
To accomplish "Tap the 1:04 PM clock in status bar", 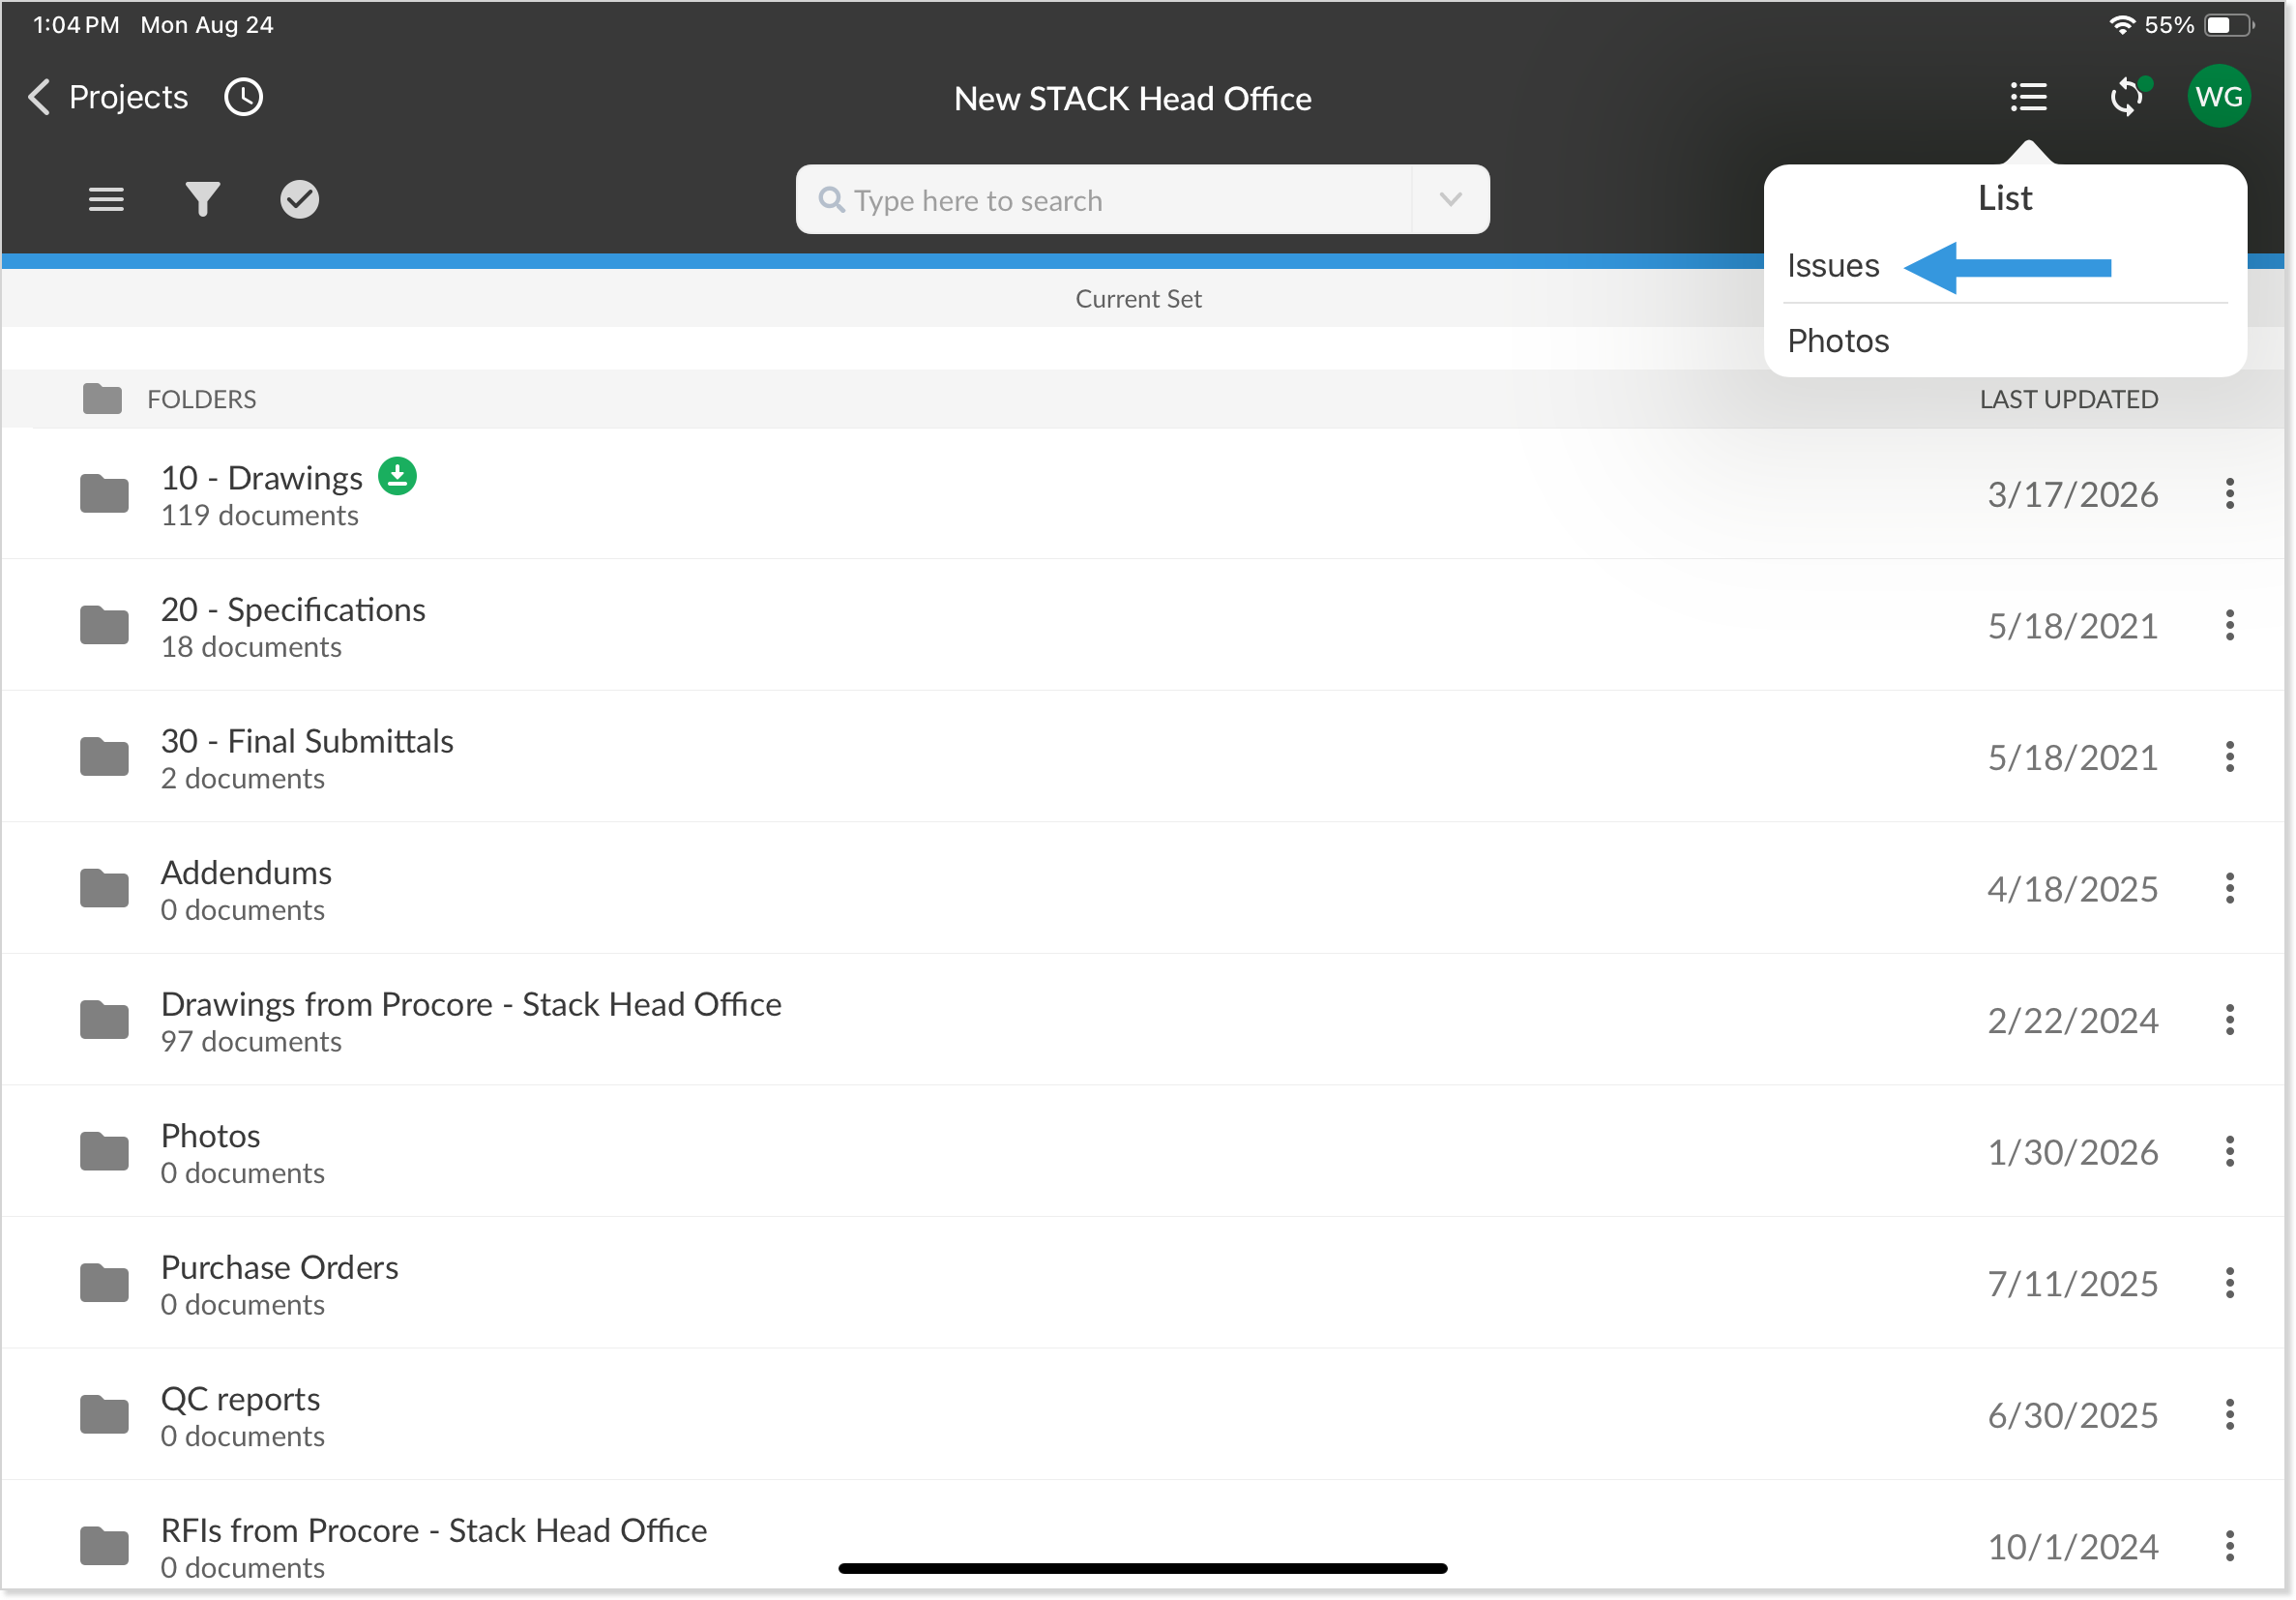I will point(76,25).
